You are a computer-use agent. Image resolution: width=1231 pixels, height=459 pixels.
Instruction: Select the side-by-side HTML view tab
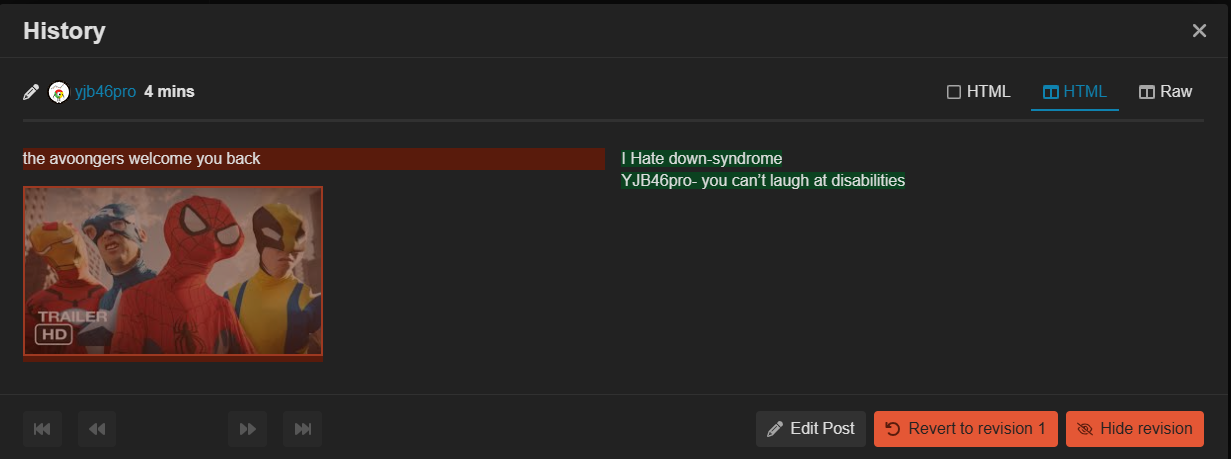click(x=1075, y=92)
